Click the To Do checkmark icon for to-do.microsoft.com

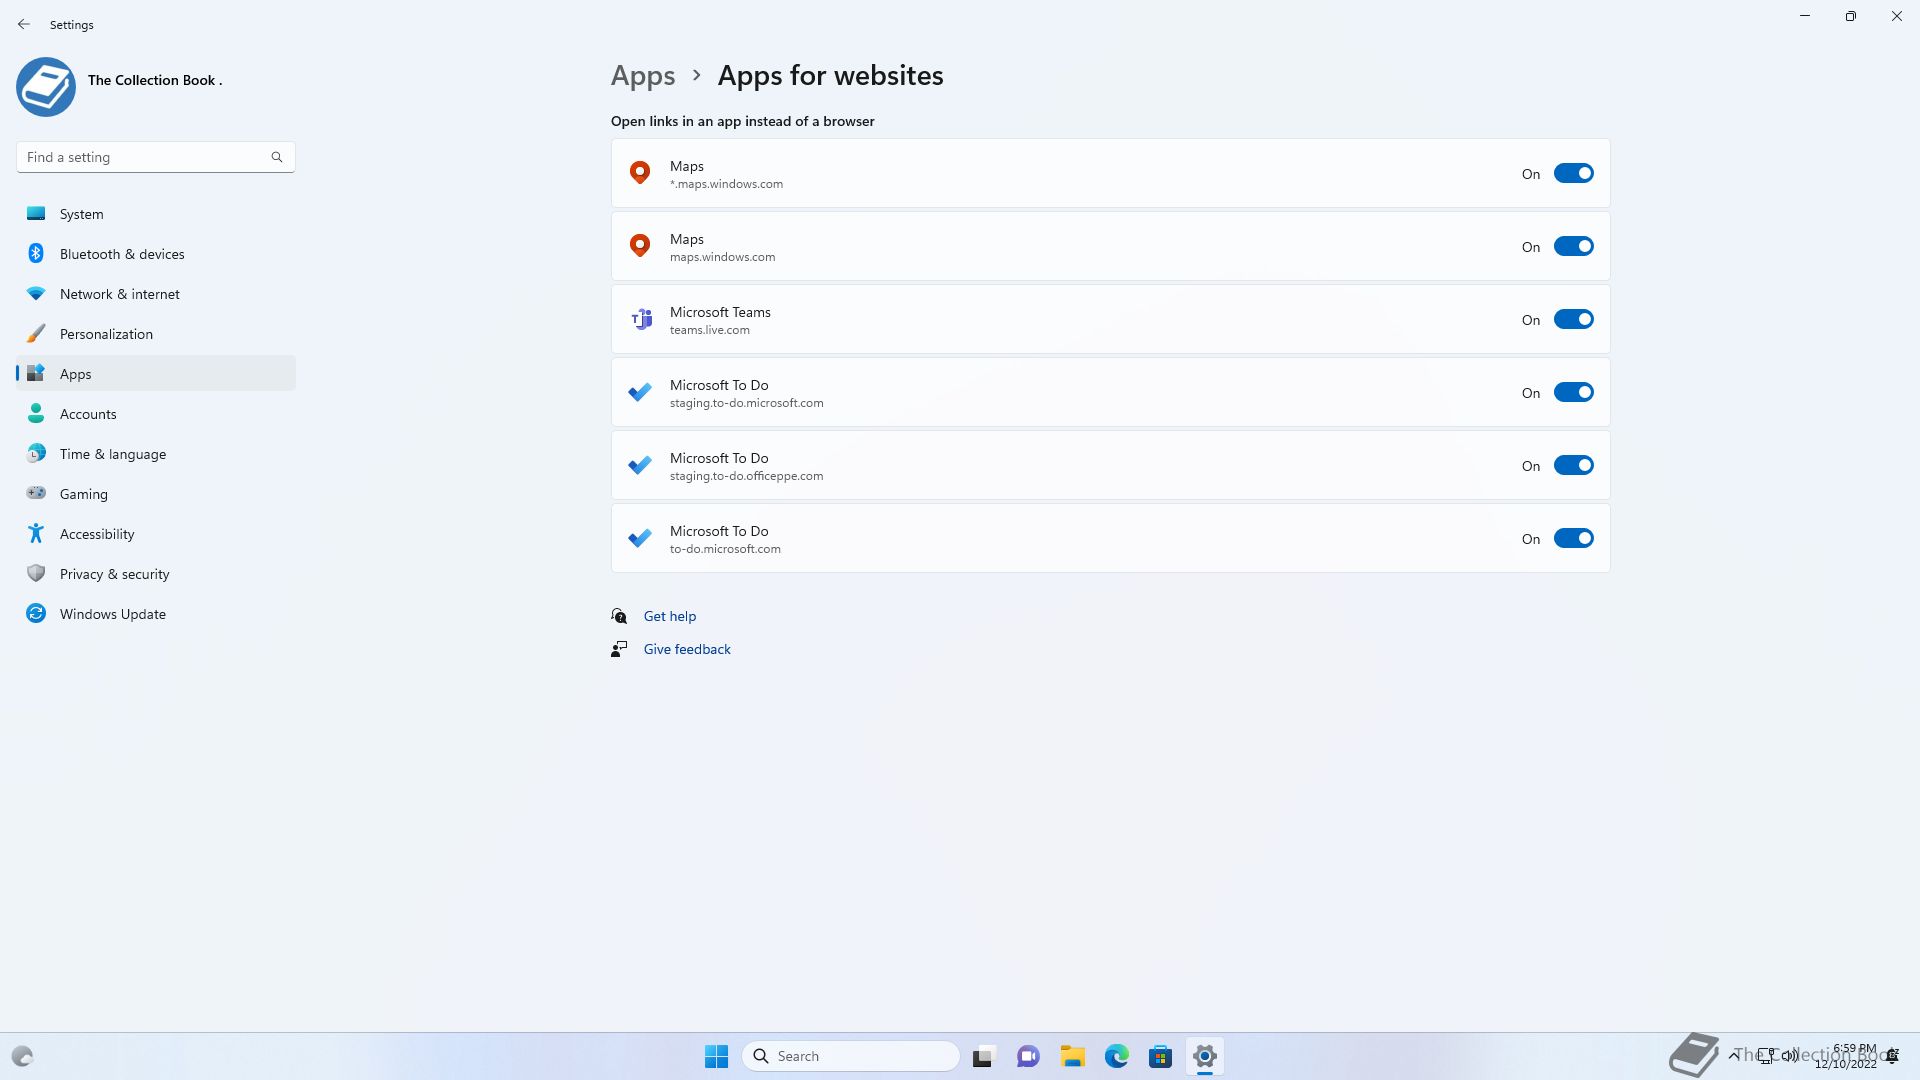pyautogui.click(x=640, y=538)
